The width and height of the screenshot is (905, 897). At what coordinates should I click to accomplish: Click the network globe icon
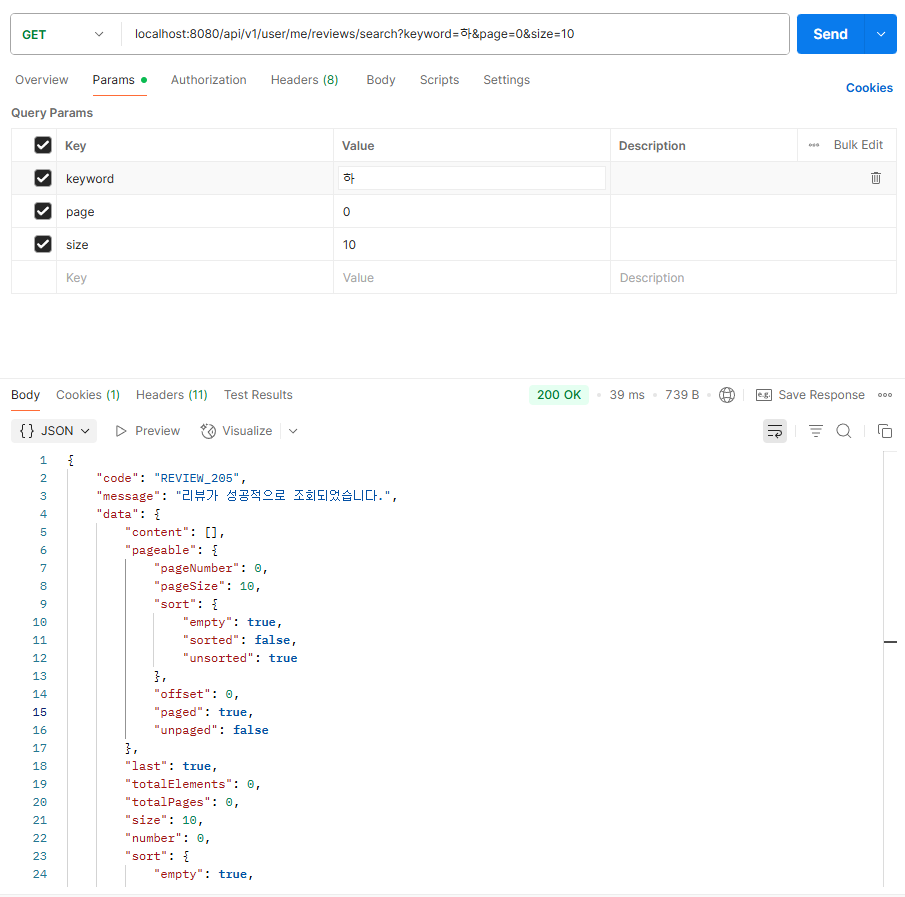pyautogui.click(x=727, y=395)
